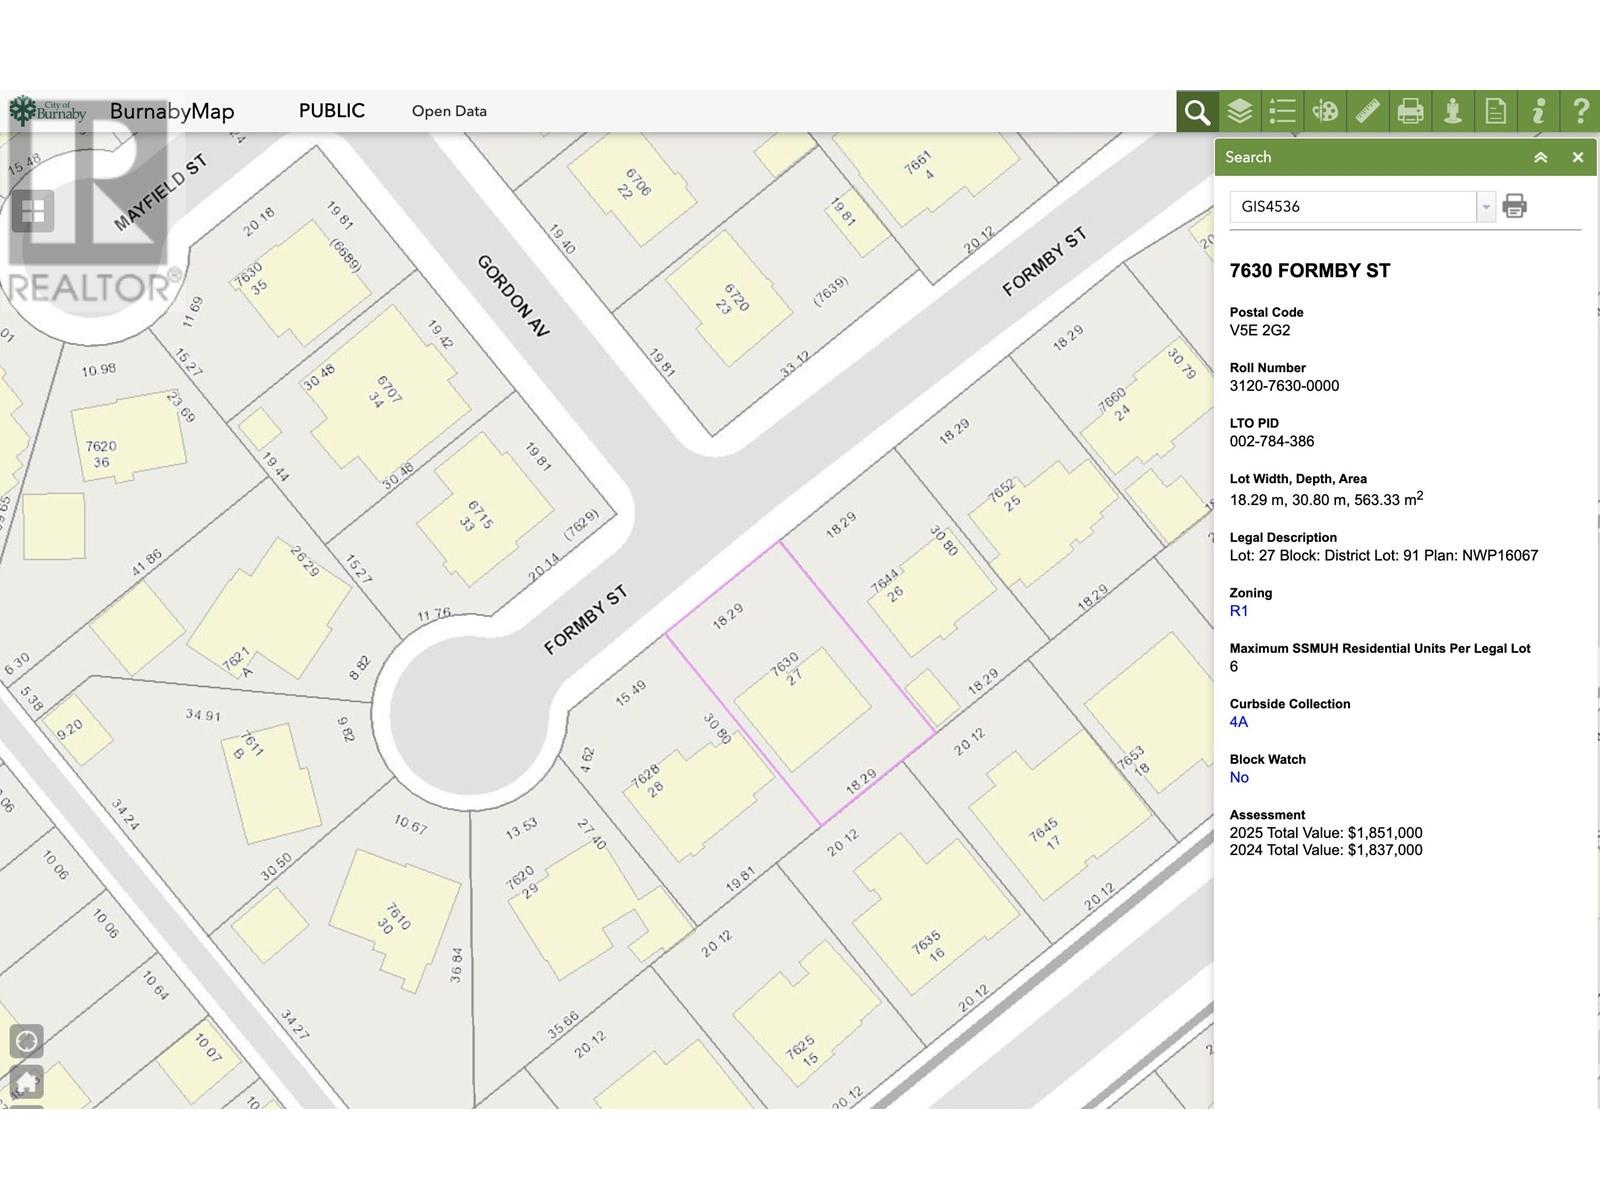Screen dimensions: 1600x1200
Task: Expand the GIS4536 search dropdown arrow
Action: pos(1486,207)
